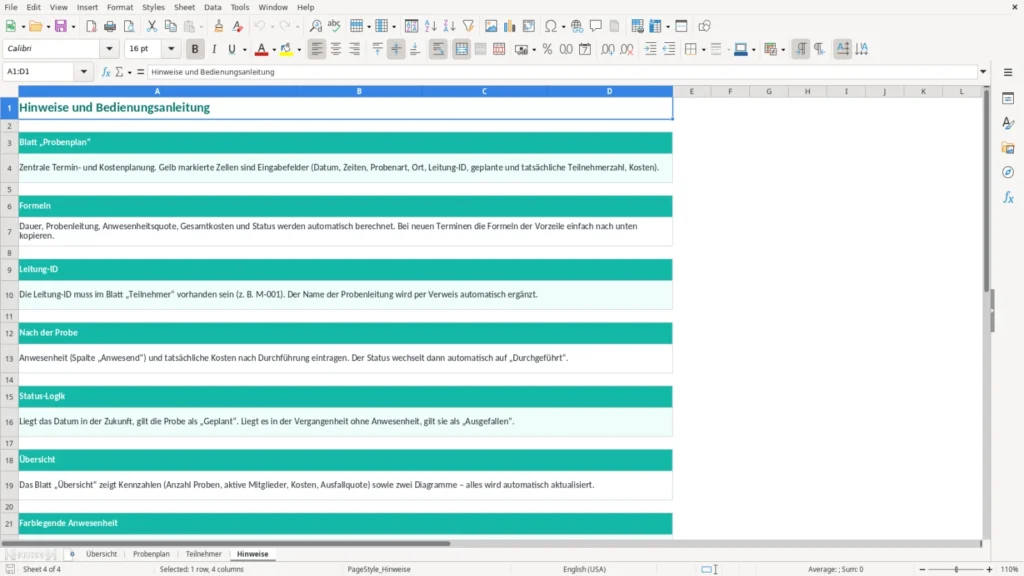This screenshot has height=576, width=1024.
Task: Open the Find and Replace tool
Action: point(315,26)
